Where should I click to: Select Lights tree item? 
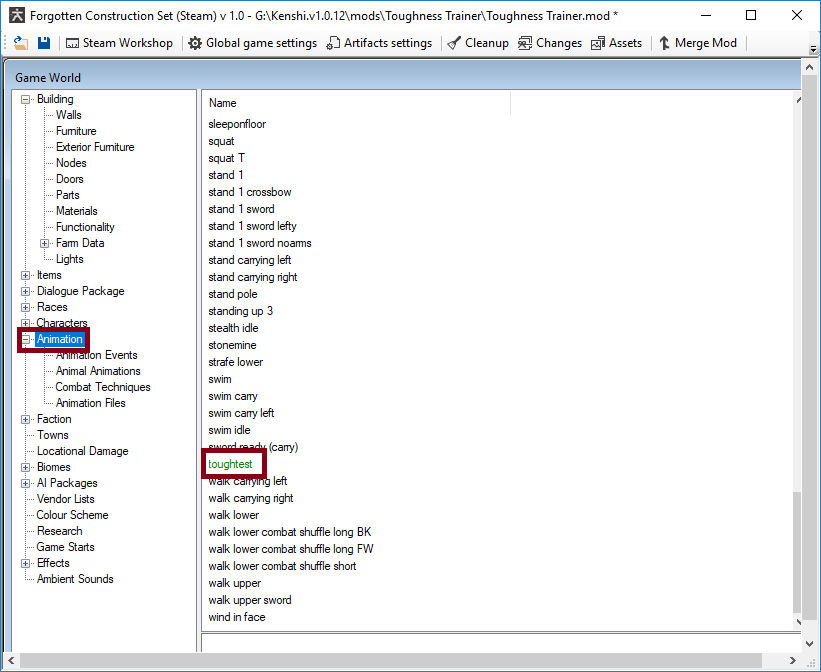(70, 259)
